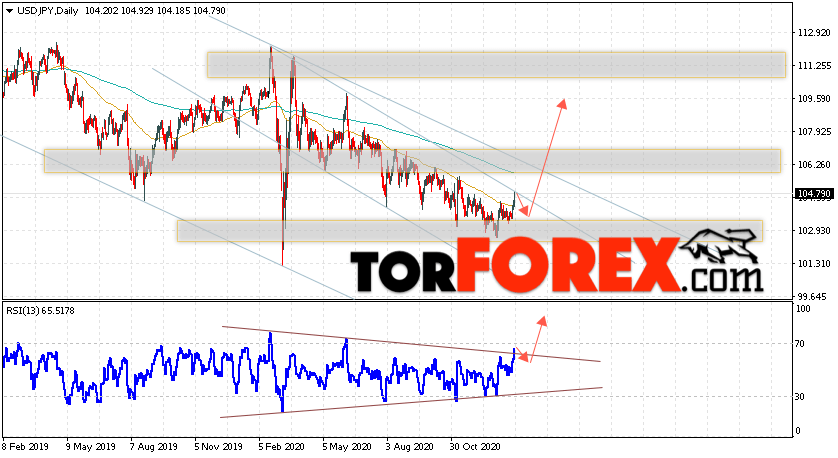
Task: Click price axis label 99.645
Action: pos(812,296)
